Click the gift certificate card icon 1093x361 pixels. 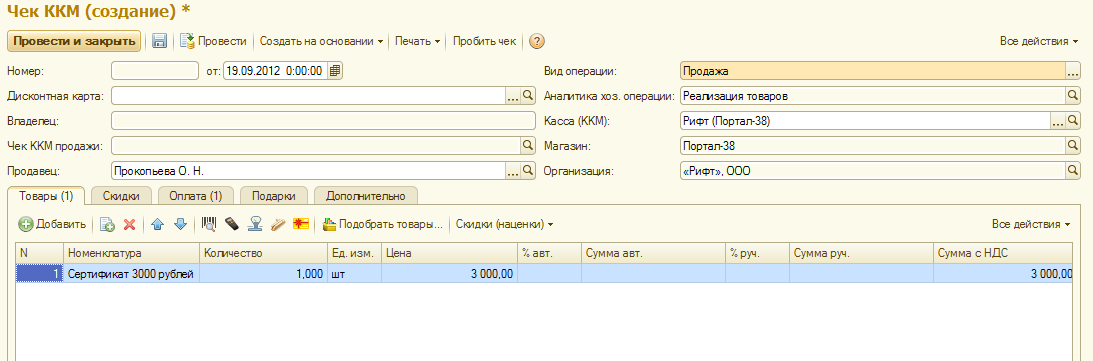click(x=301, y=224)
